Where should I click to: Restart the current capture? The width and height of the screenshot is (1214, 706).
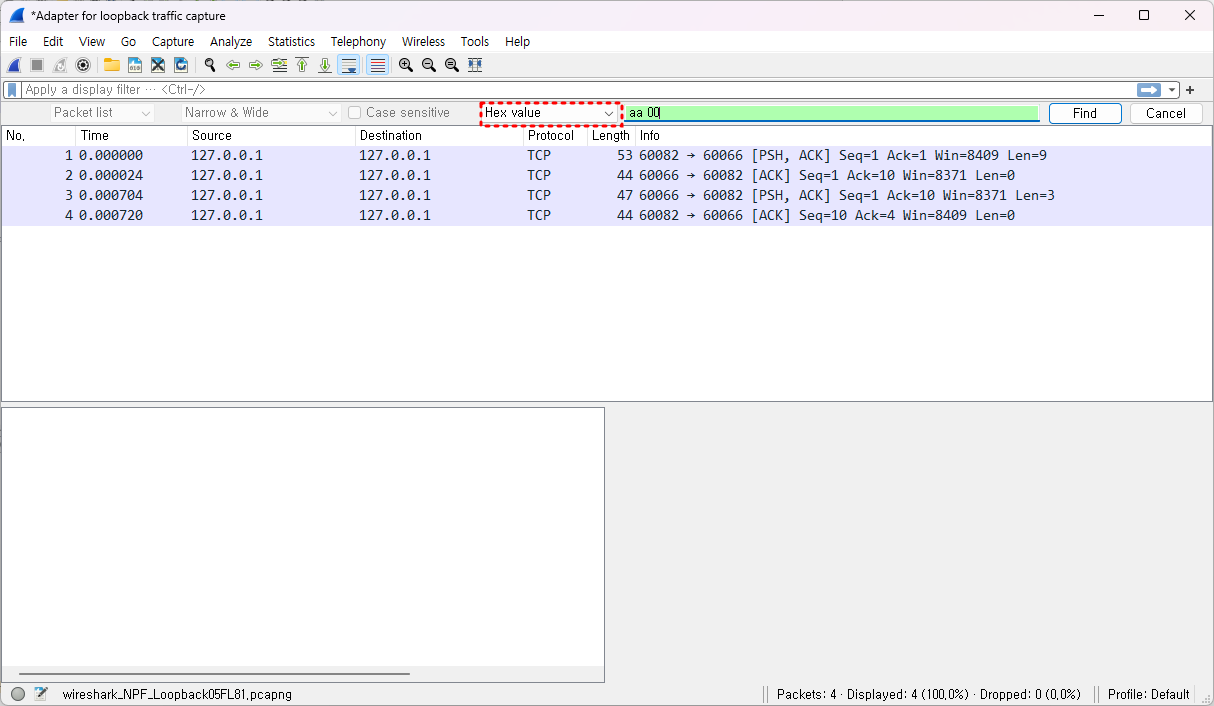[x=60, y=65]
